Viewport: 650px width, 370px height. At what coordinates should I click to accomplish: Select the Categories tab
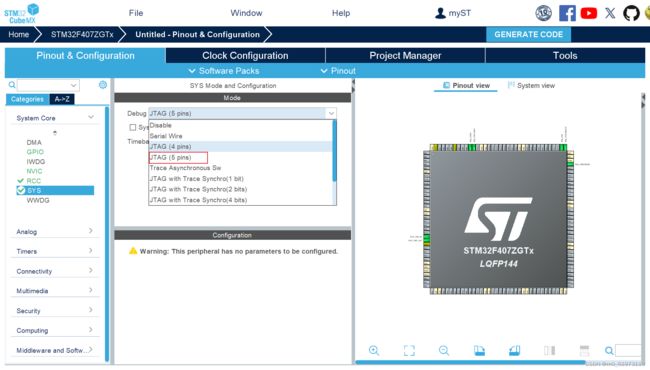pos(27,99)
